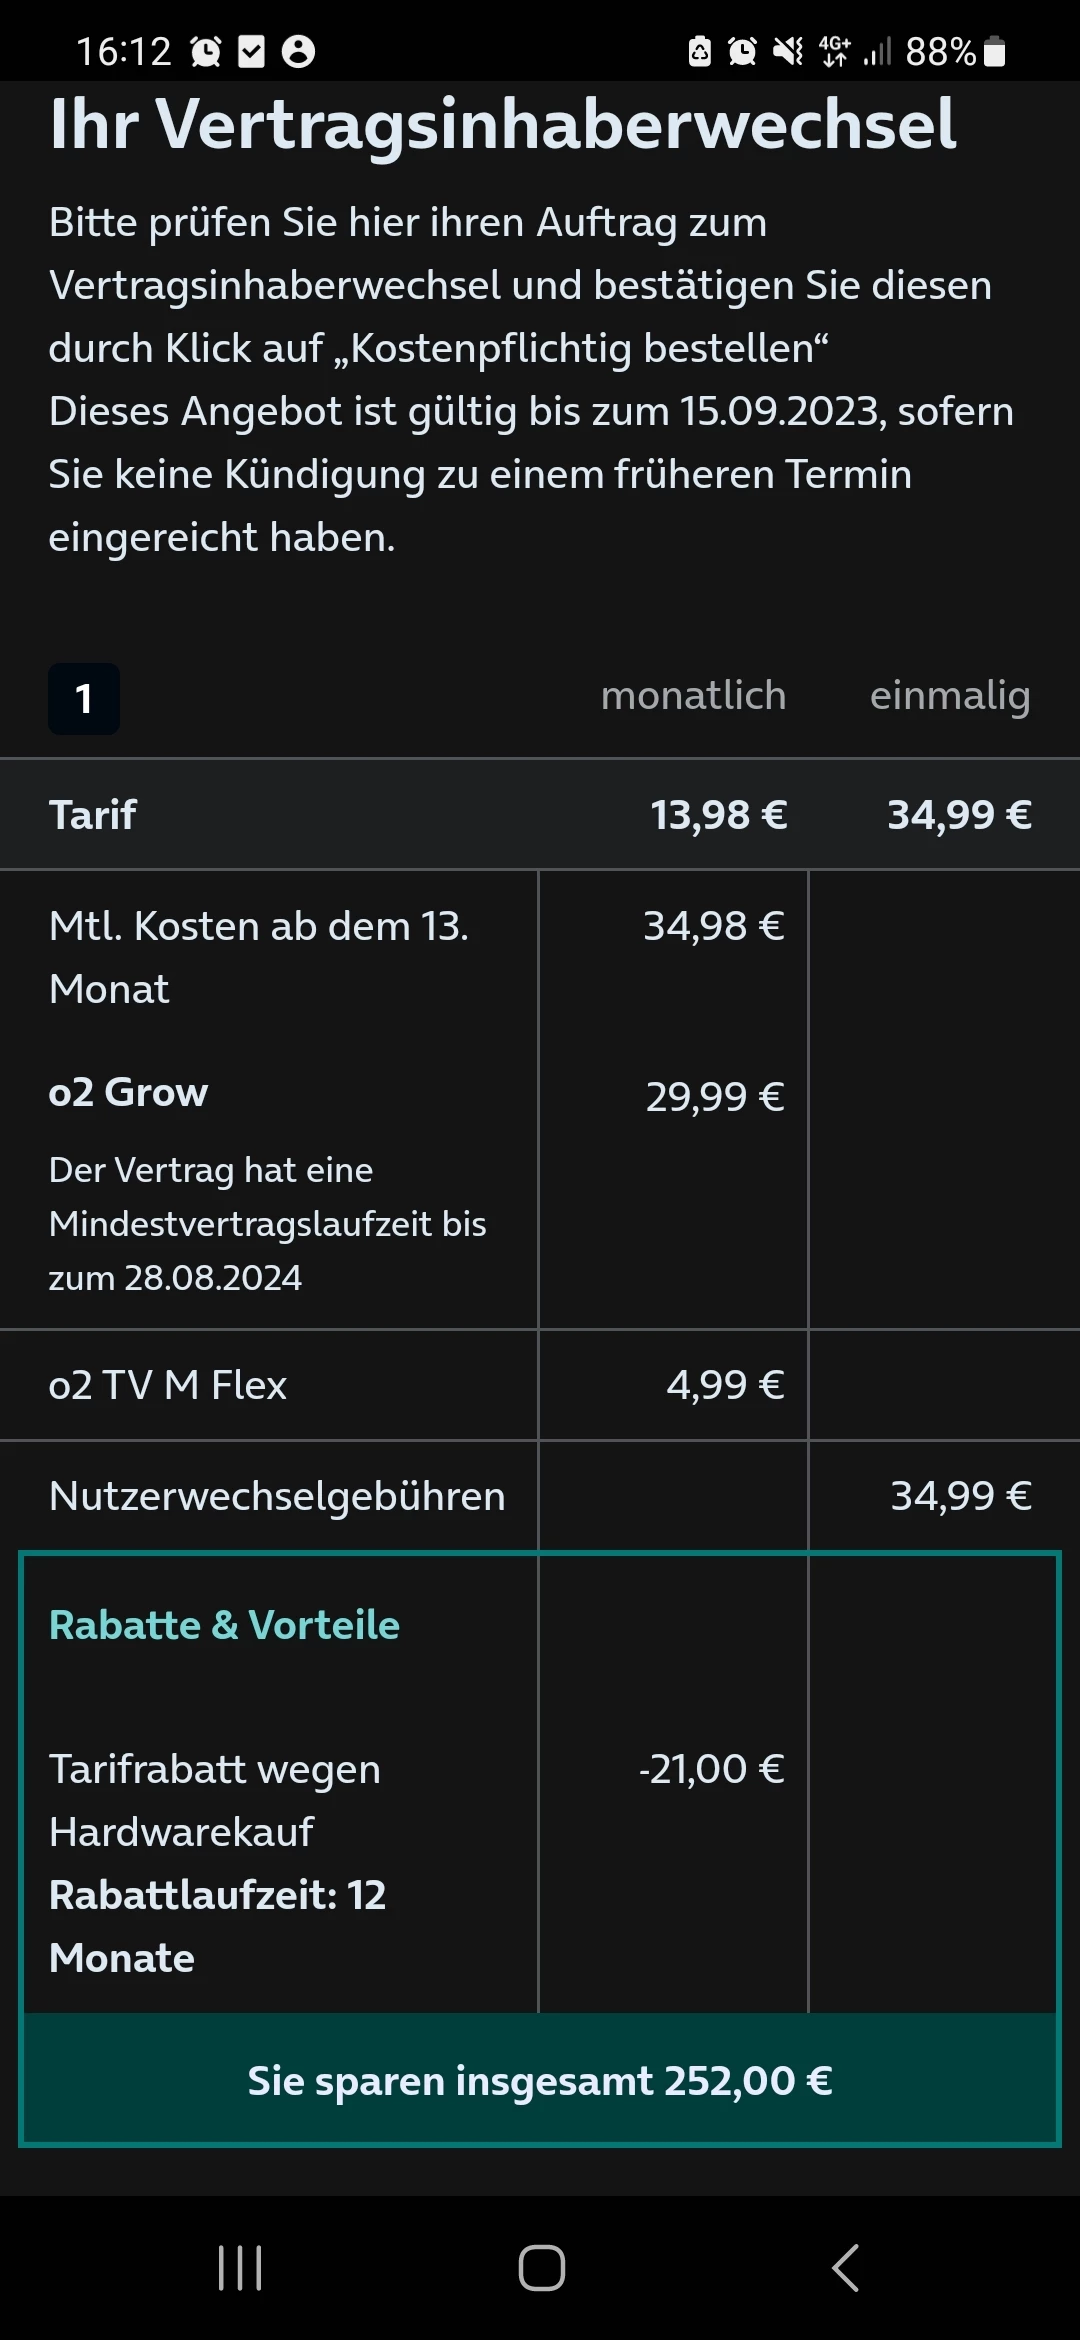This screenshot has width=1080, height=2340.
Task: Tap the alarm icon next to the clock
Action: click(206, 51)
